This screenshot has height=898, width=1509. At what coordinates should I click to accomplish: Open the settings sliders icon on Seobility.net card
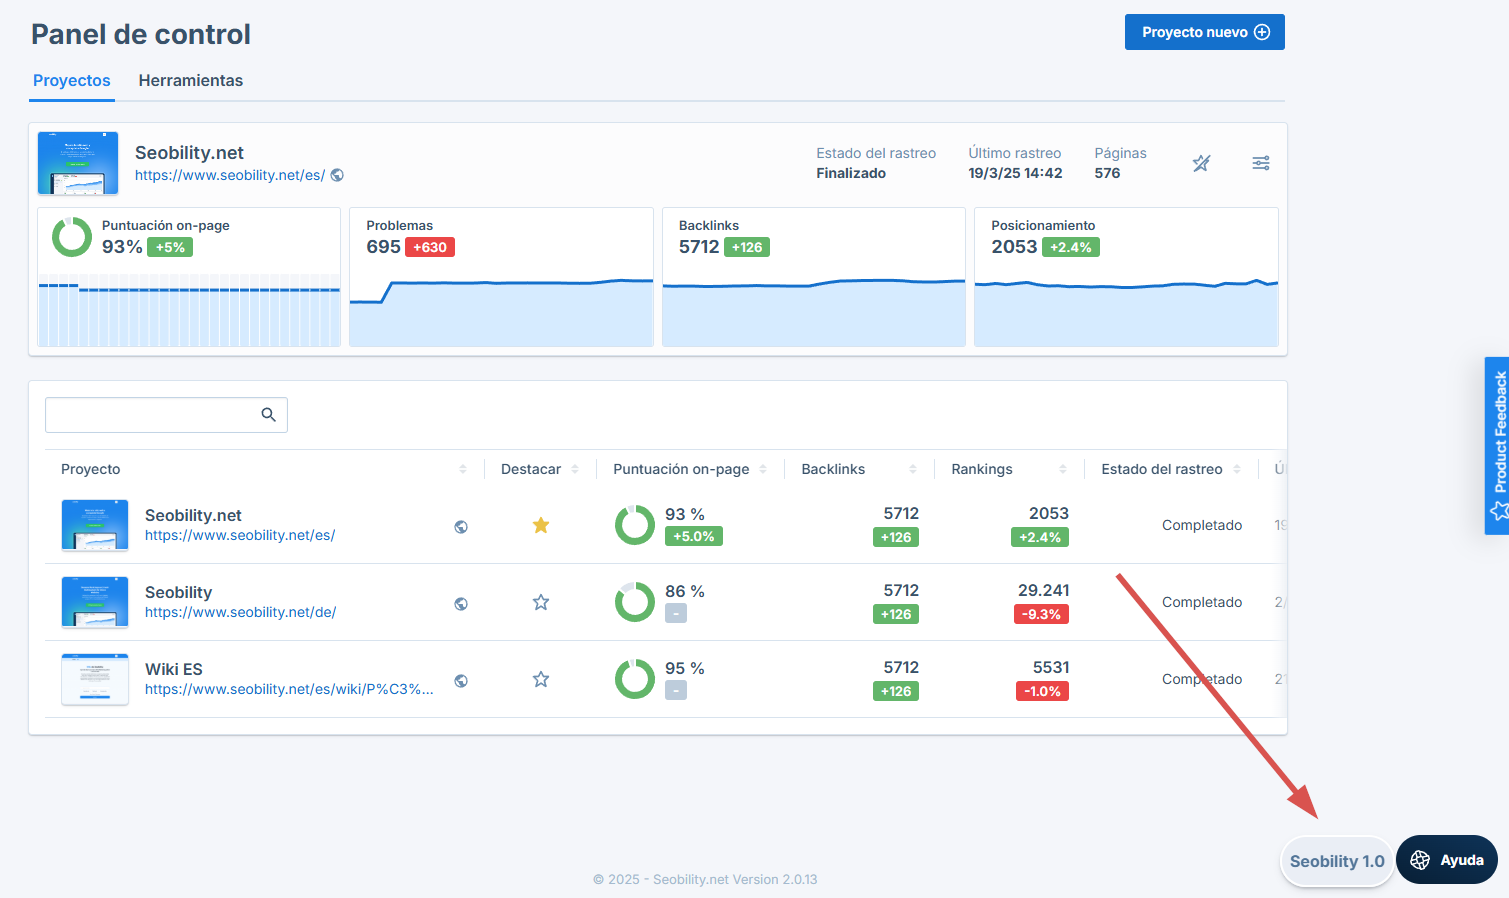pyautogui.click(x=1261, y=163)
